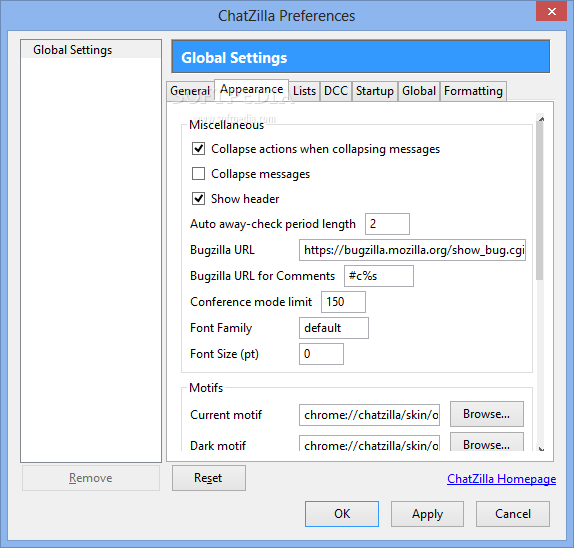Screen dimensions: 574x548
Task: Click the disabled Remove button
Action: tap(91, 478)
